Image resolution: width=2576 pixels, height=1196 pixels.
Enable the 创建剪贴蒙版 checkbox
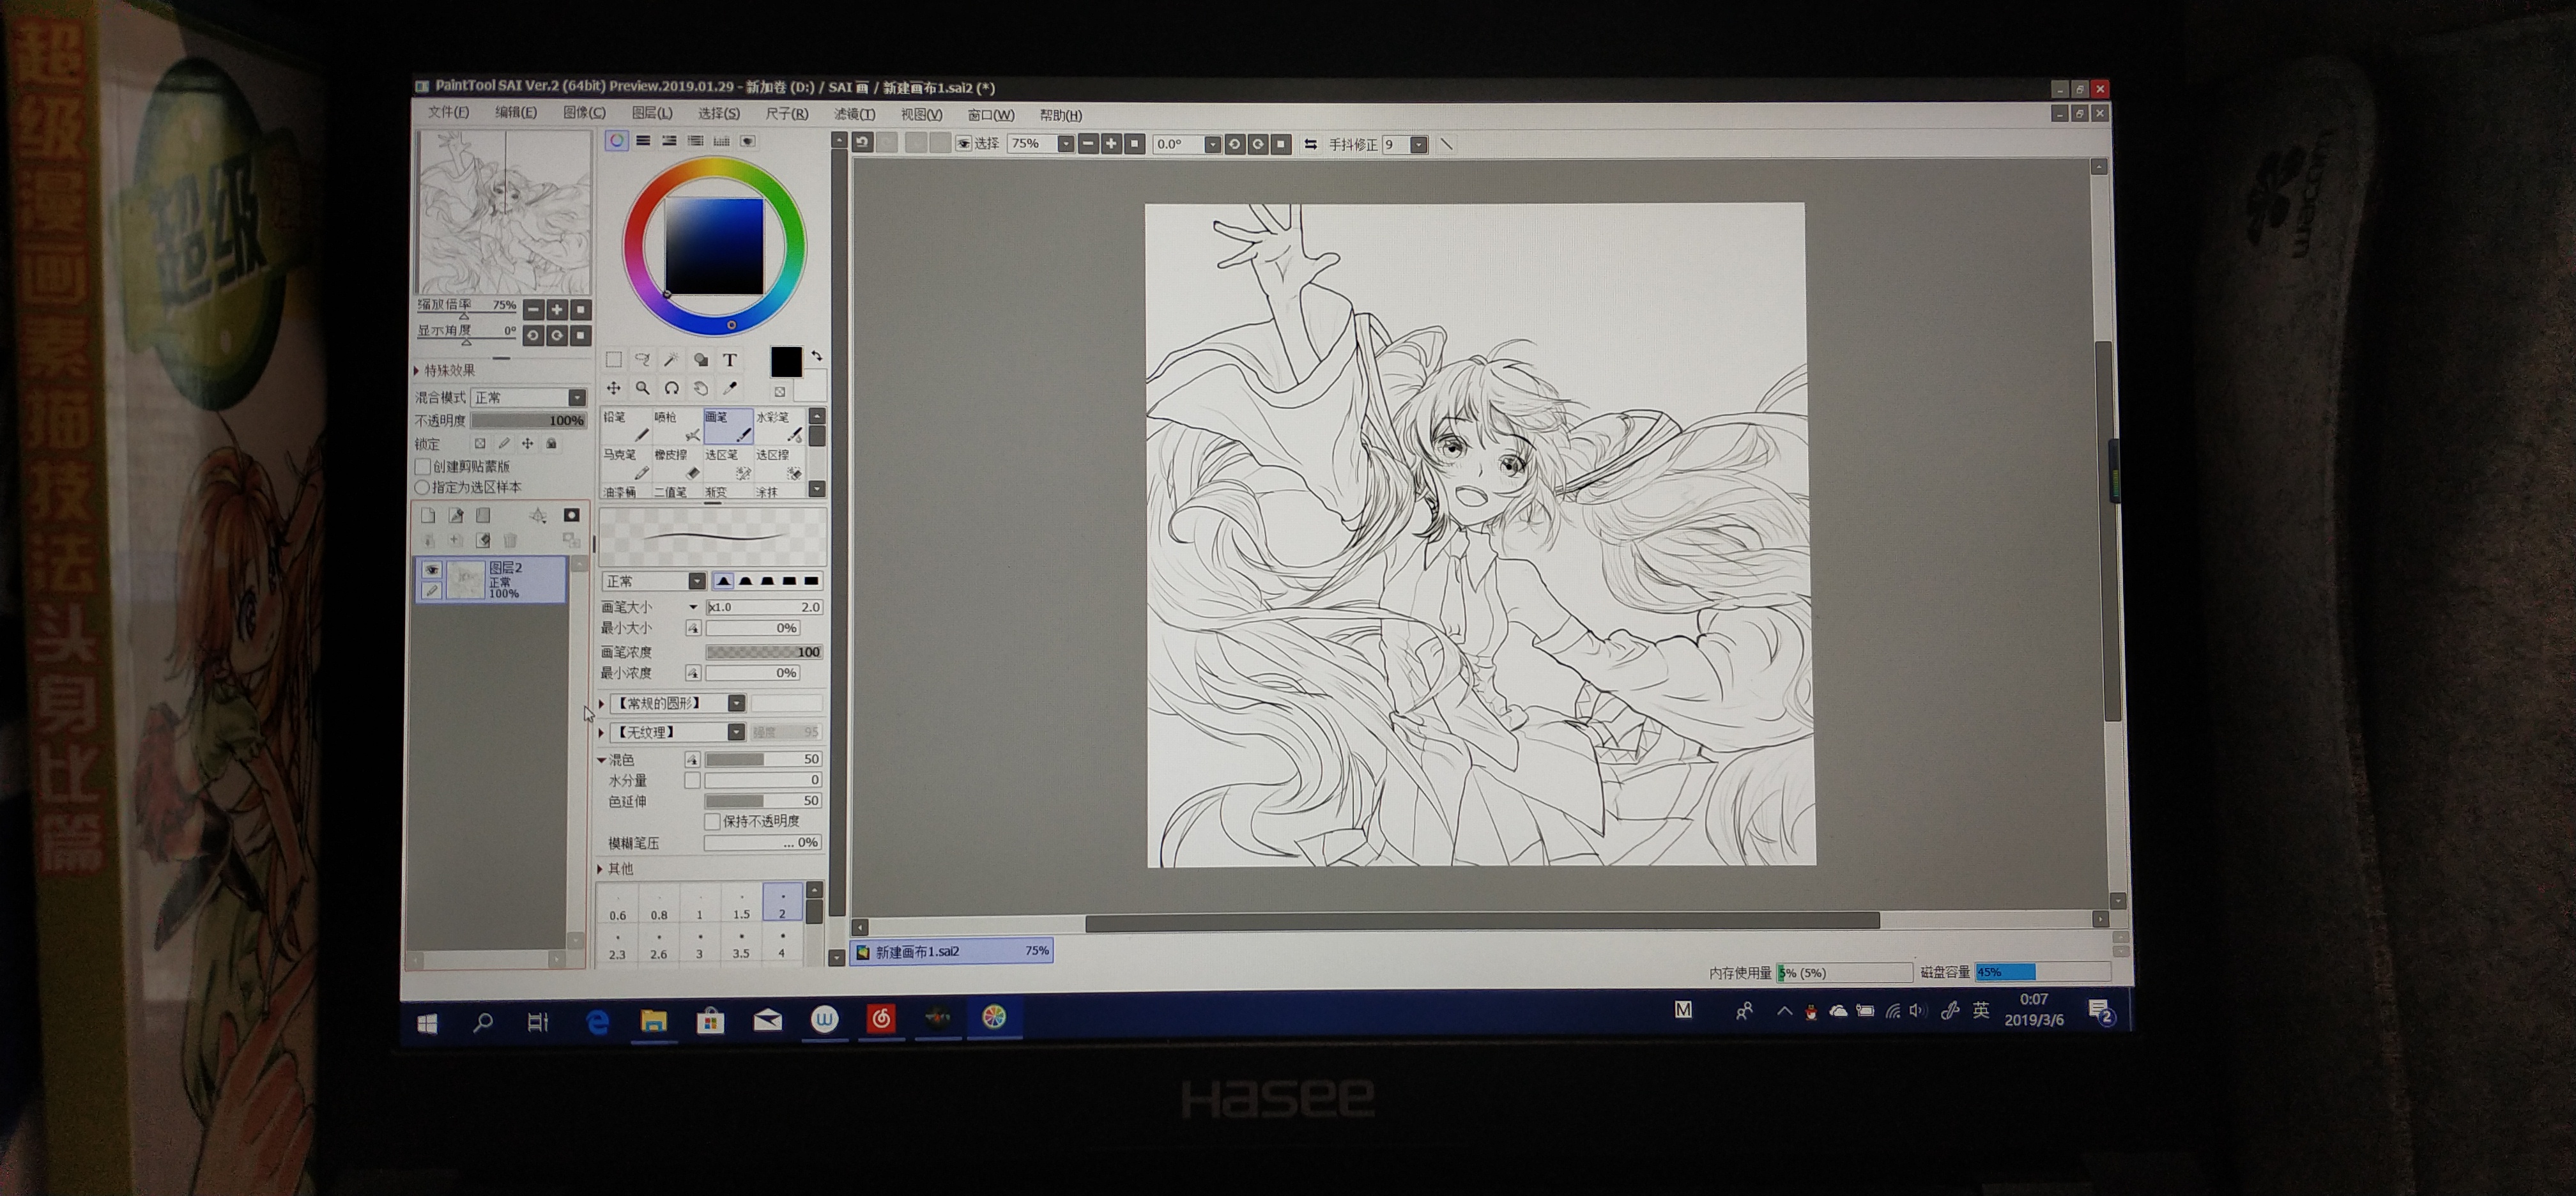(x=423, y=466)
